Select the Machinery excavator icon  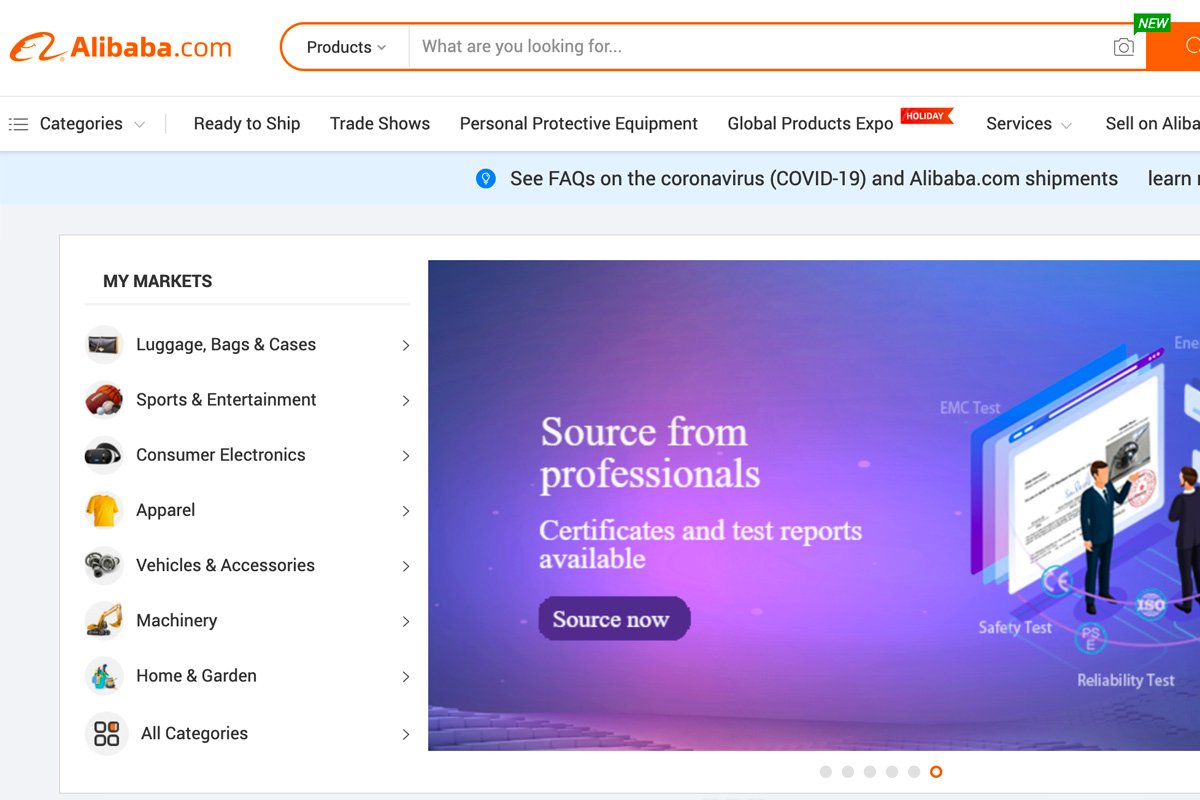104,620
